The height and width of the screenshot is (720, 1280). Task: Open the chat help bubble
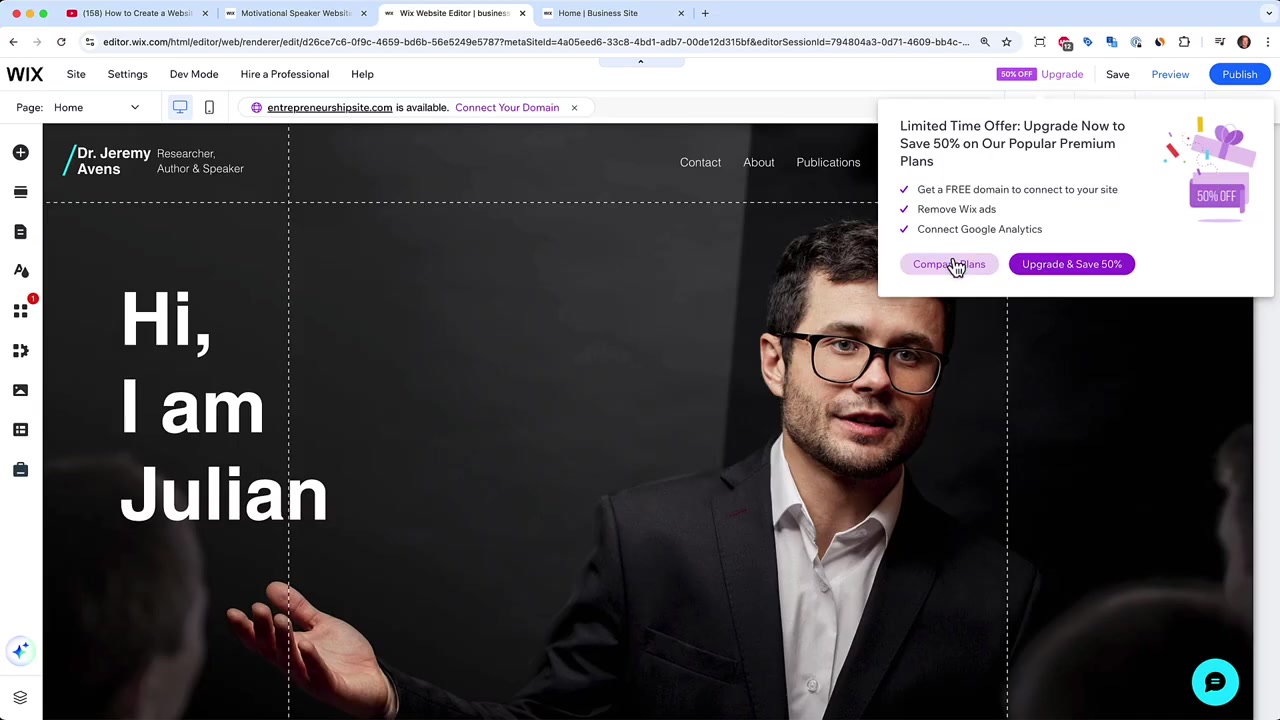[1215, 683]
